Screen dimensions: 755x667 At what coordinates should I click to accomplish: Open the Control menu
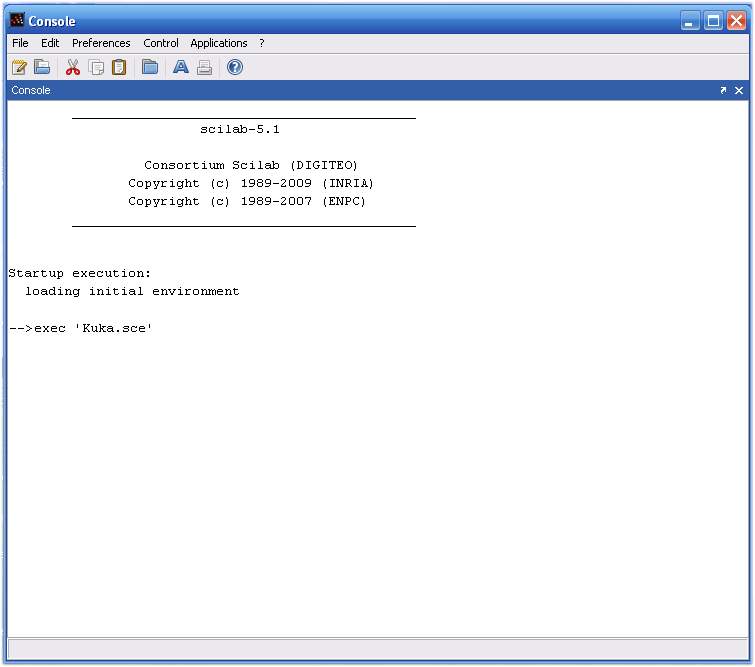click(161, 43)
